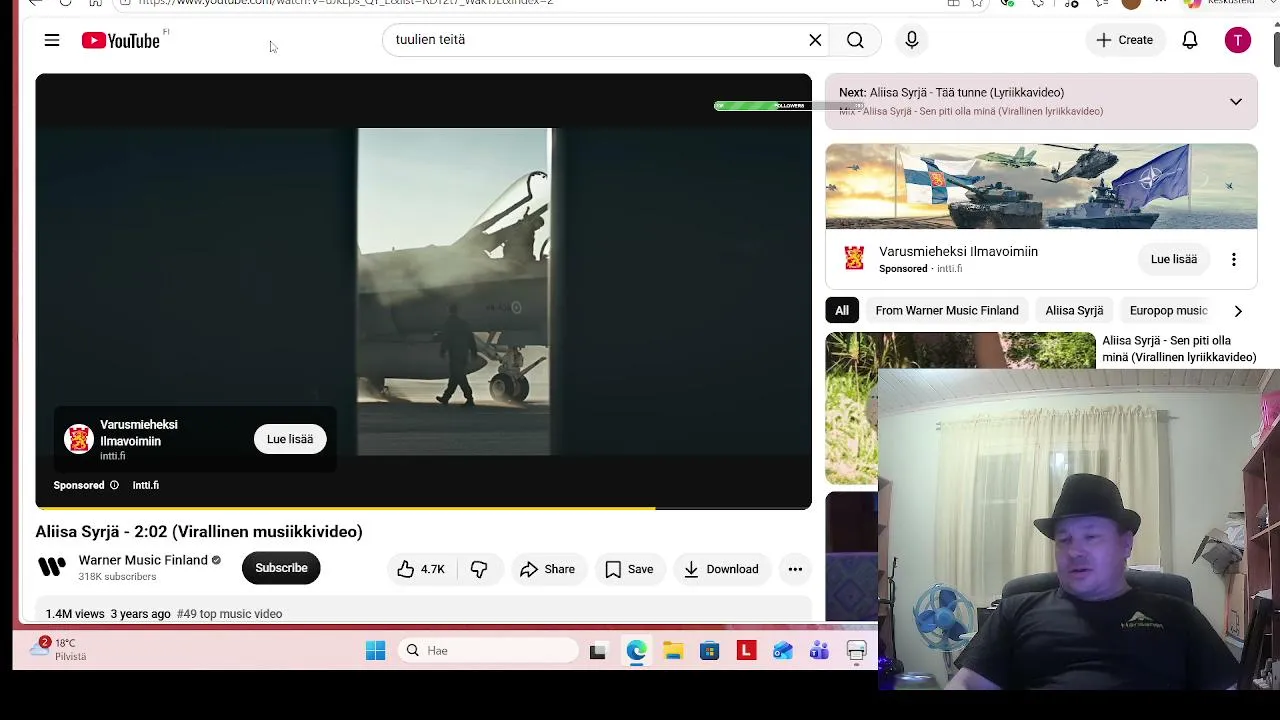Save the video to a playlist
The height and width of the screenshot is (720, 1280).
(x=629, y=569)
